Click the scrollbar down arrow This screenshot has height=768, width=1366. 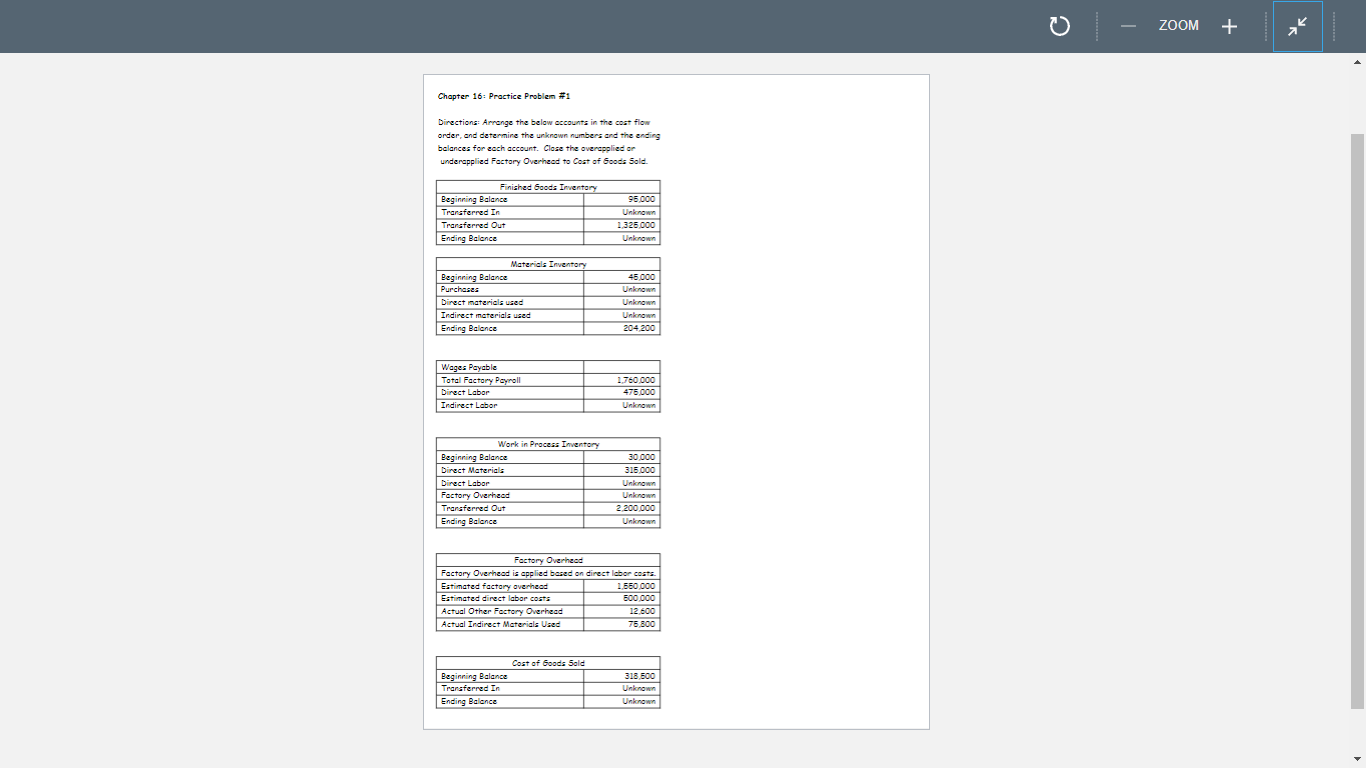[x=1358, y=758]
